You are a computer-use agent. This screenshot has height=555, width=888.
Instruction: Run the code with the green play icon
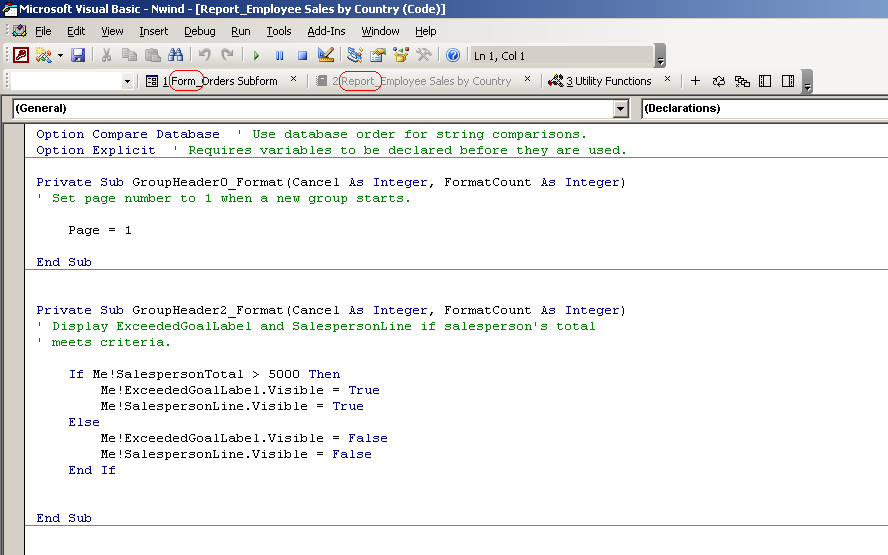[x=256, y=56]
